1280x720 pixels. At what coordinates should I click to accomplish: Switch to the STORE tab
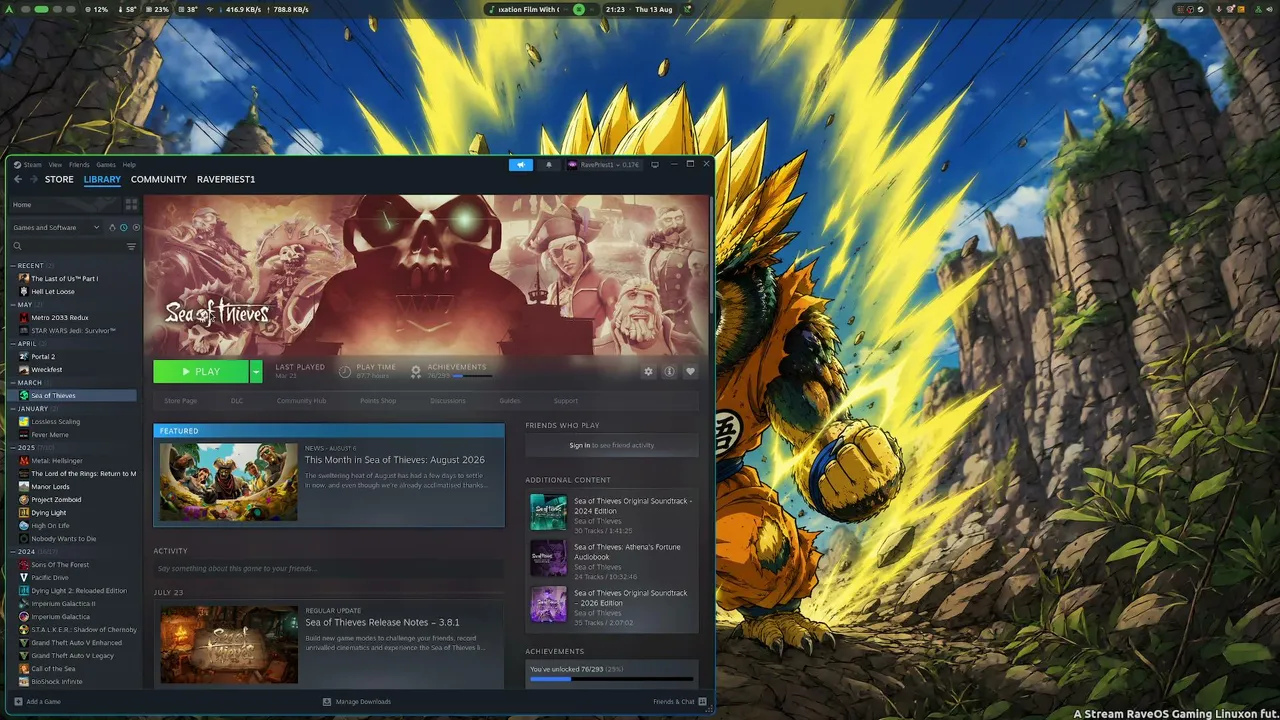click(x=59, y=179)
